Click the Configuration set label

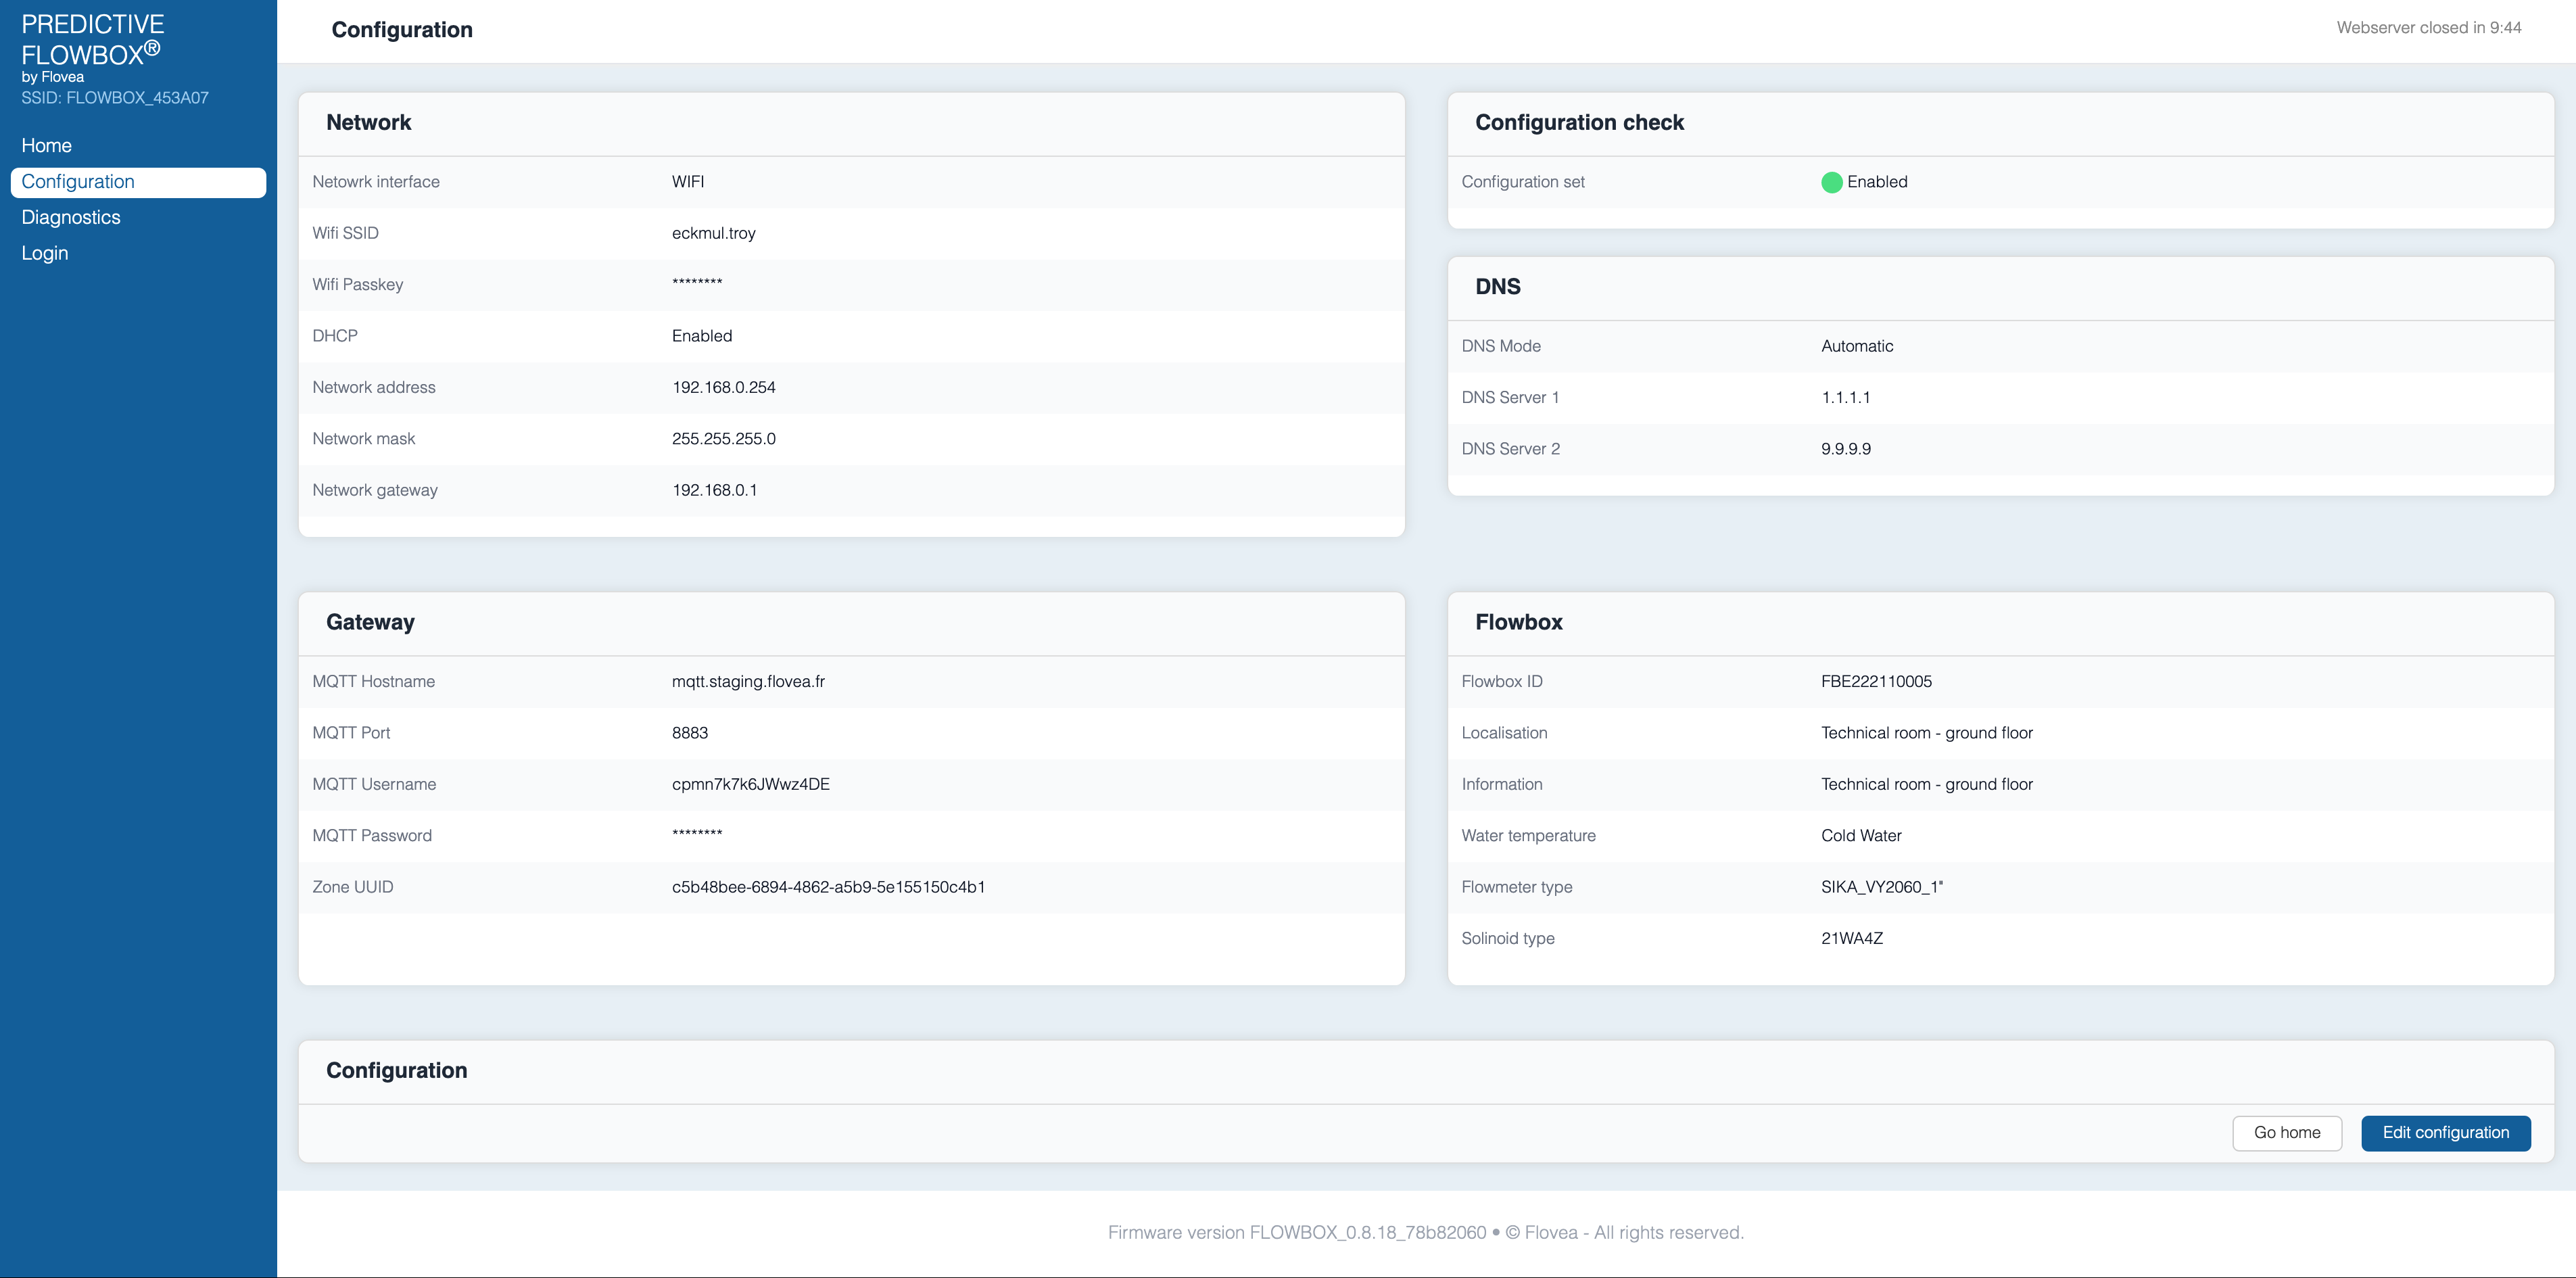pyautogui.click(x=1523, y=182)
